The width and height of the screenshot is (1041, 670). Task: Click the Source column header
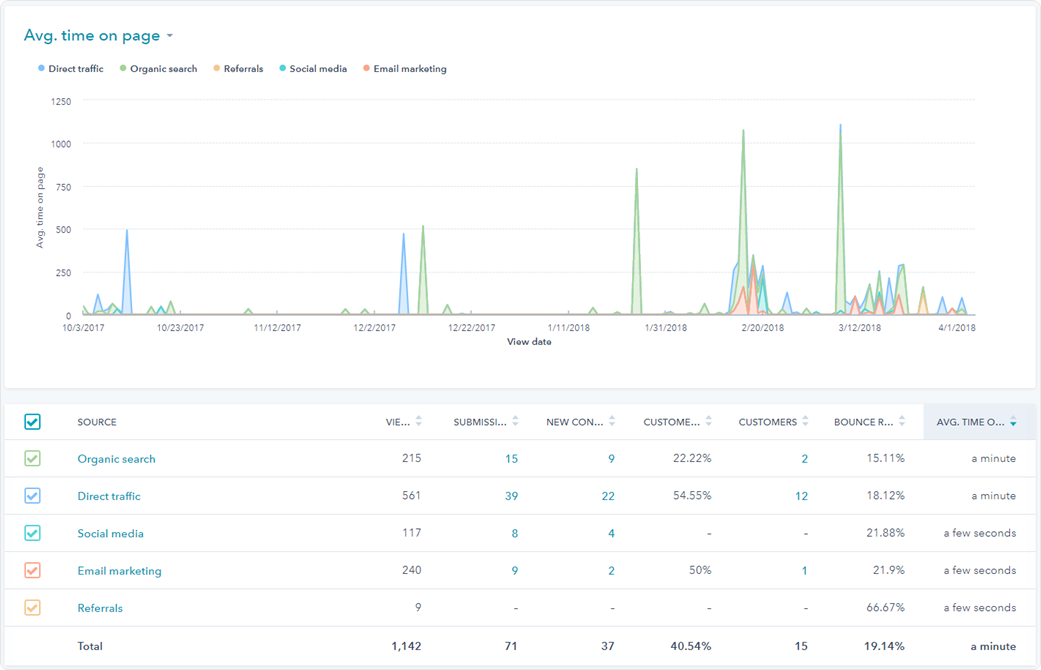point(97,422)
